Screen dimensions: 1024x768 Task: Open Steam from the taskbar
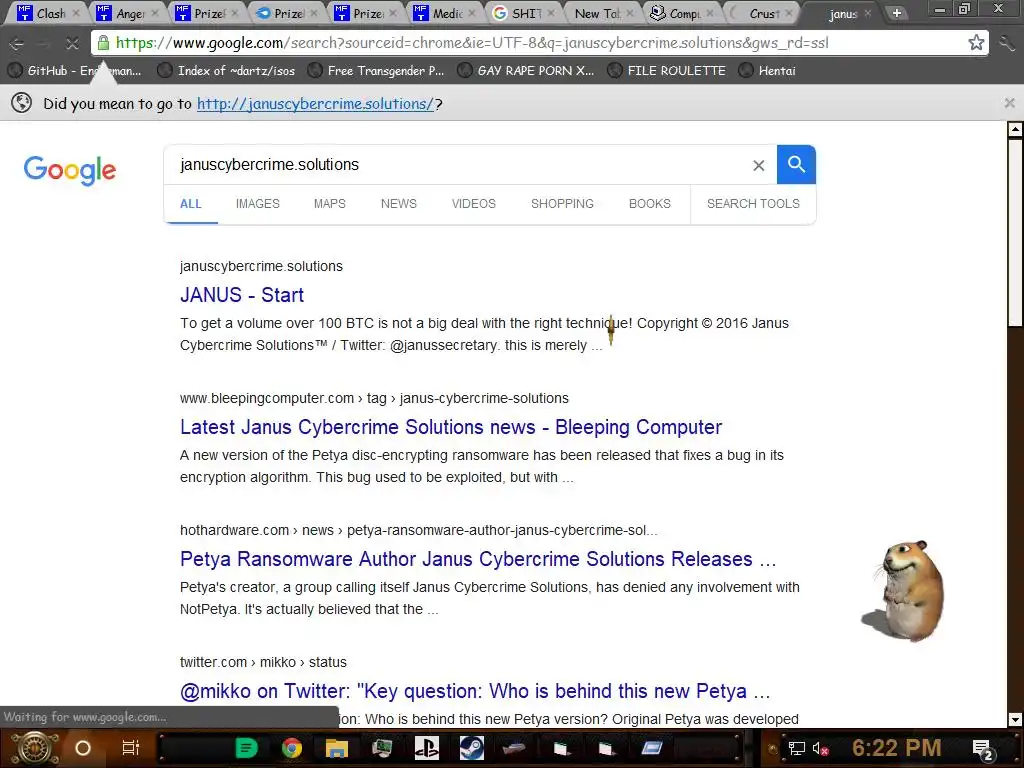tap(472, 748)
